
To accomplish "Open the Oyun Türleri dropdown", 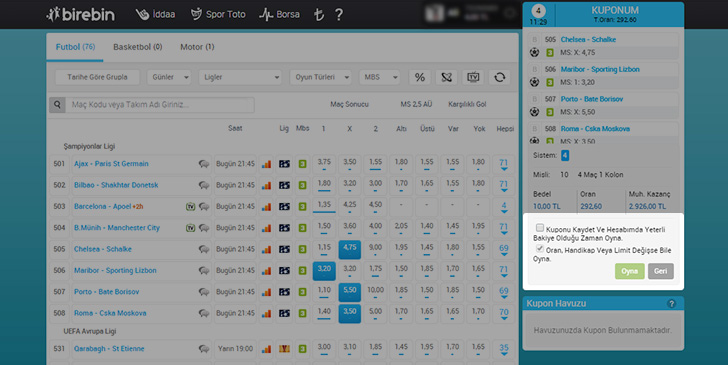I will (320, 77).
